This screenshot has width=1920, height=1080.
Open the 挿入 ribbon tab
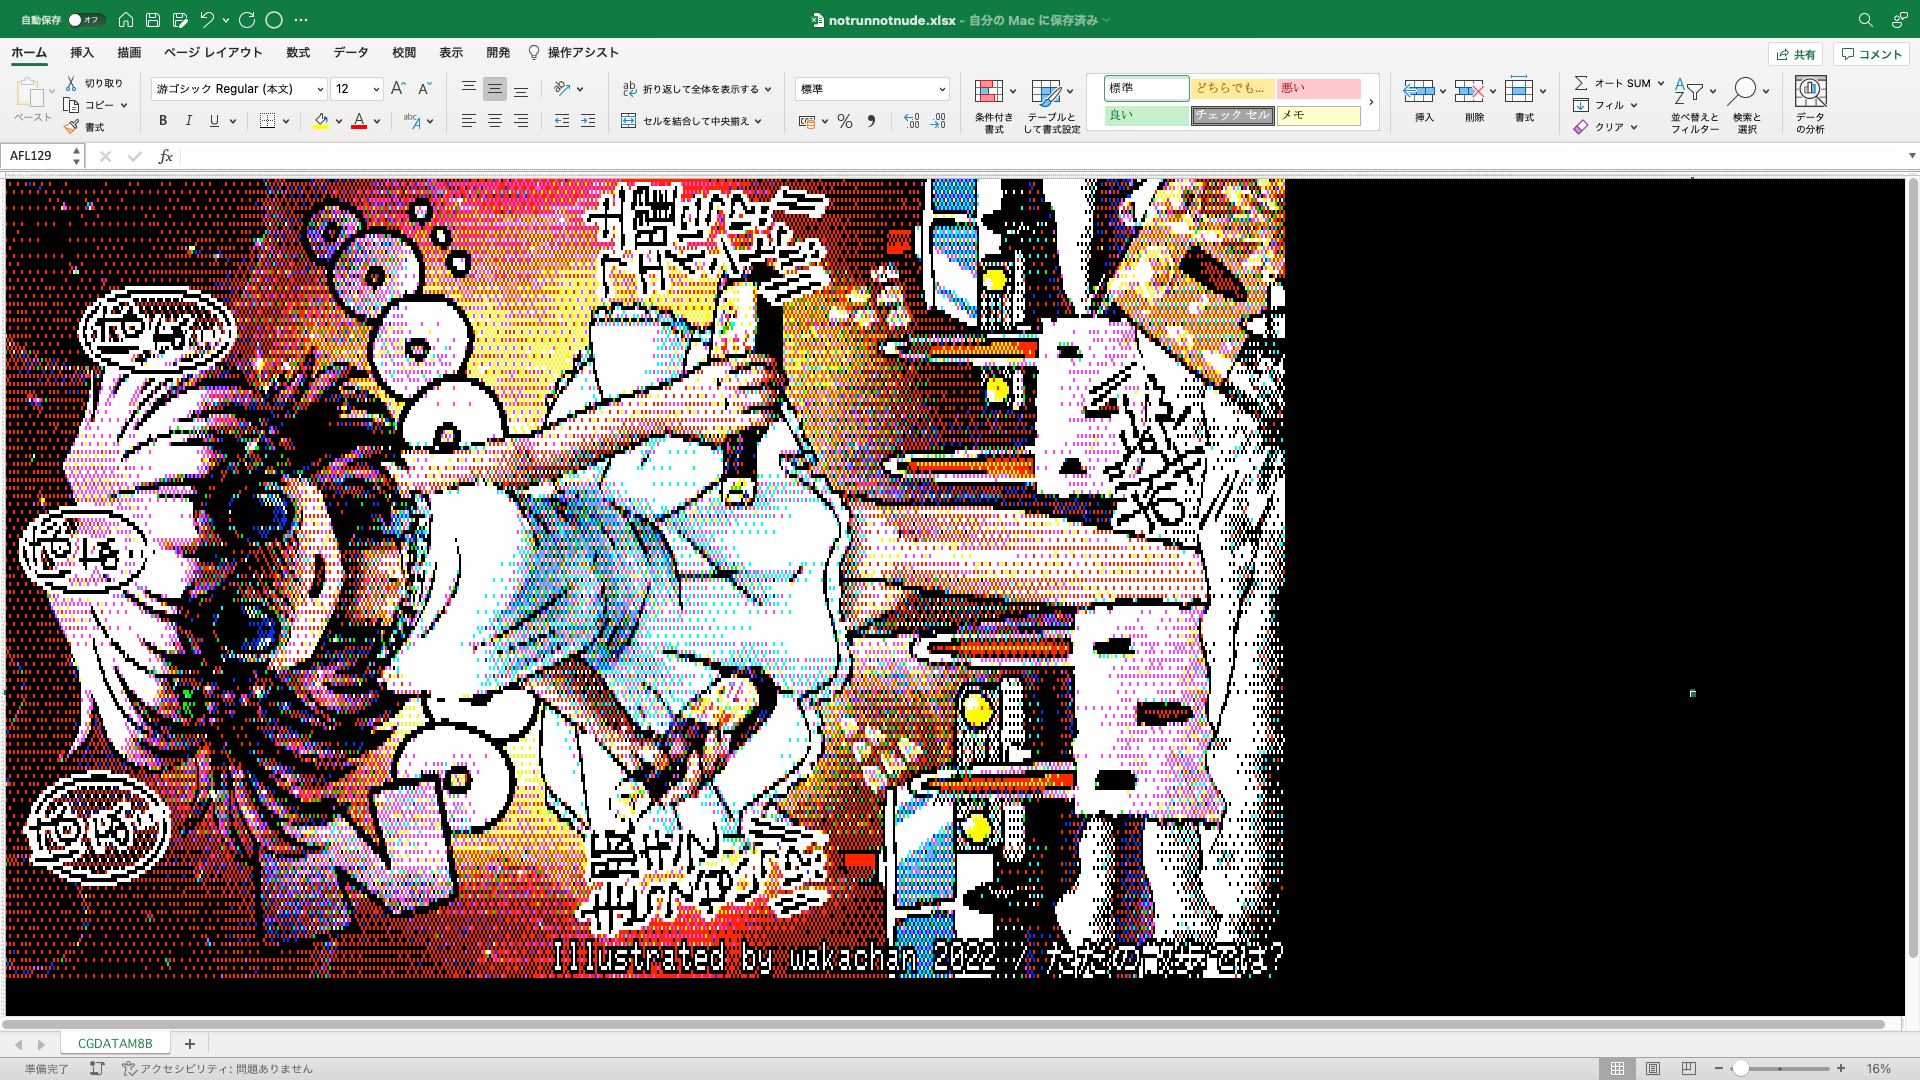(82, 53)
